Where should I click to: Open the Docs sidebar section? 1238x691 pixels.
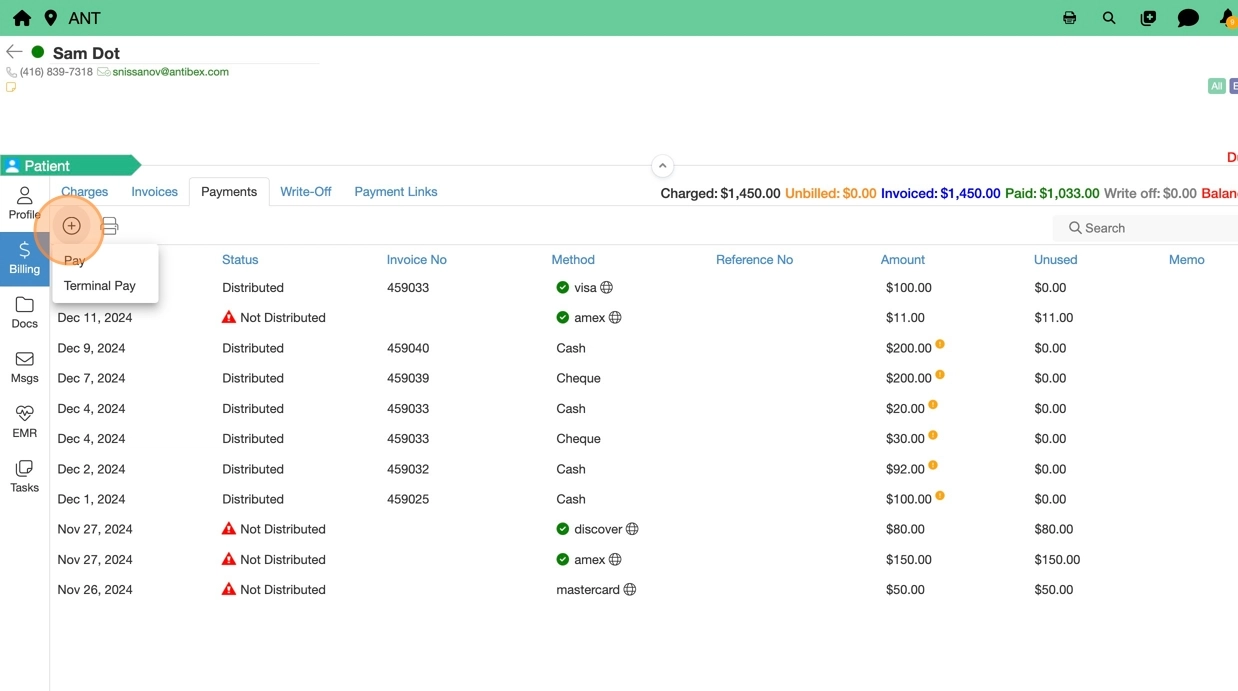point(25,312)
